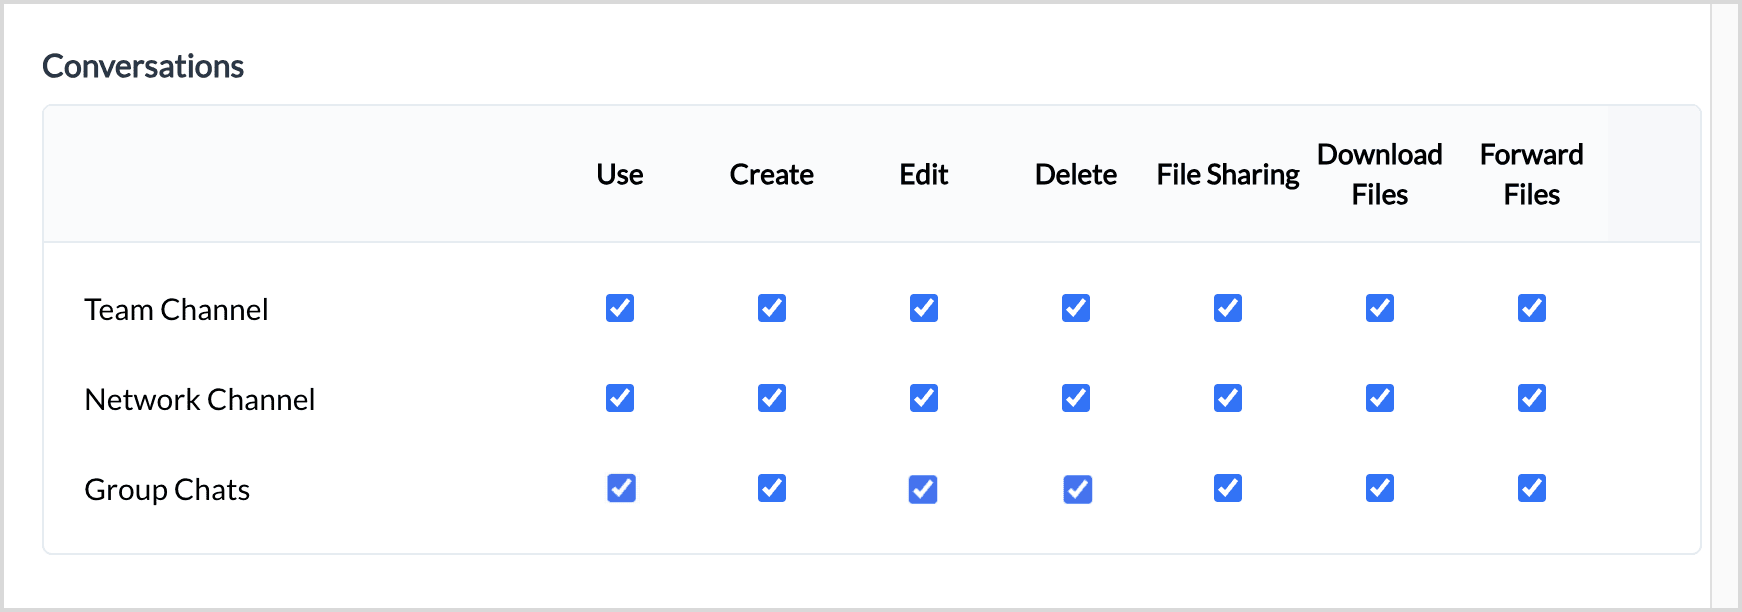Toggle Delete checkbox for Network Channel
The image size is (1742, 612).
[1076, 398]
